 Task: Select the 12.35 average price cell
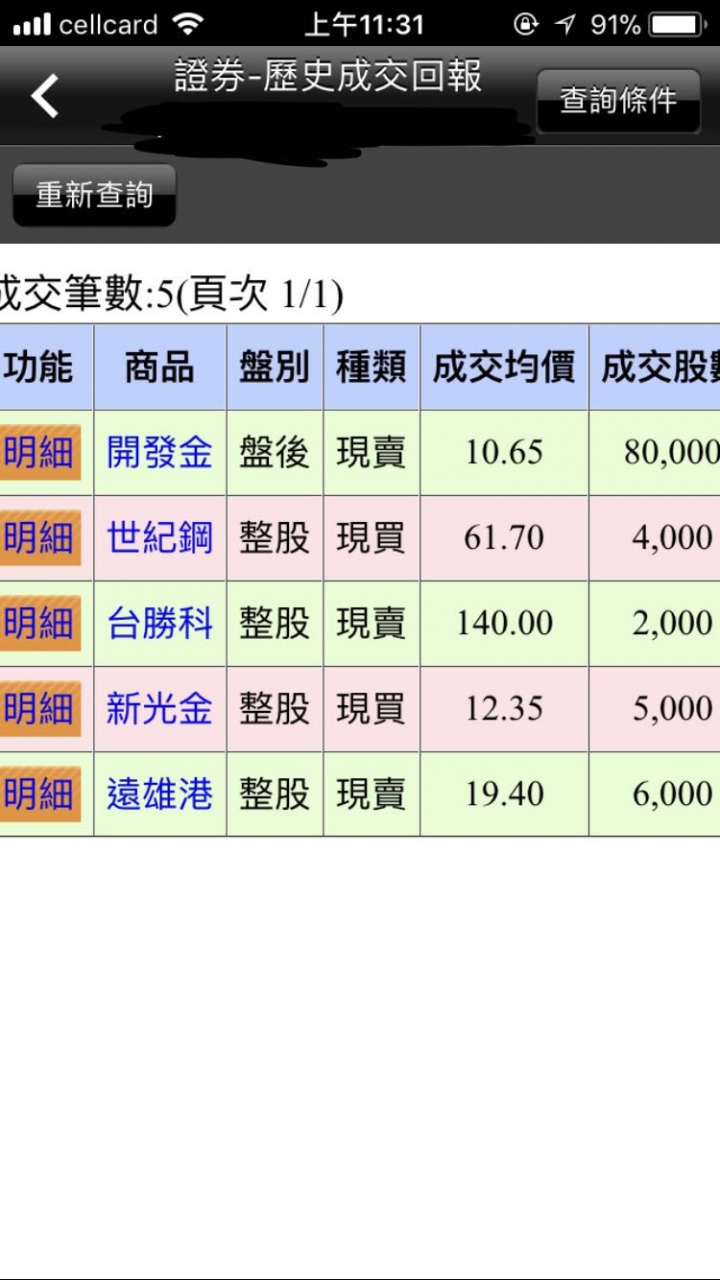tap(504, 709)
